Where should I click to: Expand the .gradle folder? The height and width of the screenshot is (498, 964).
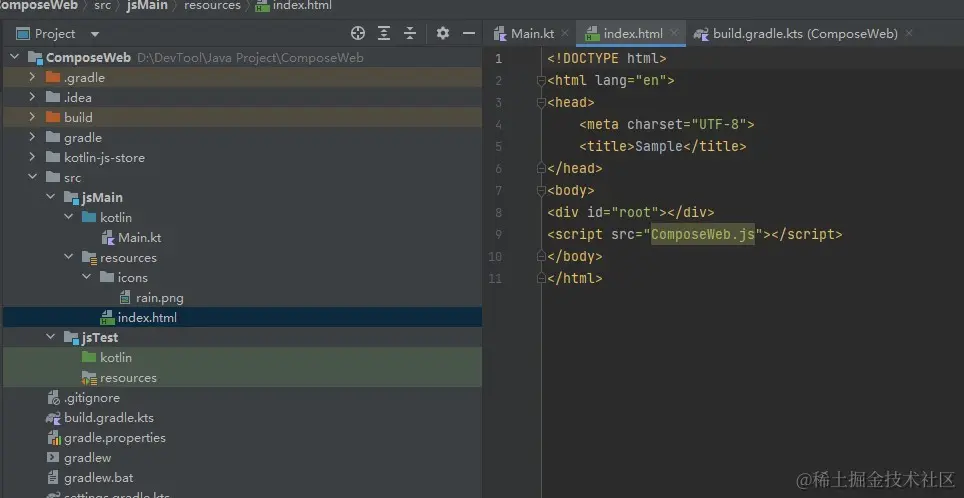32,77
